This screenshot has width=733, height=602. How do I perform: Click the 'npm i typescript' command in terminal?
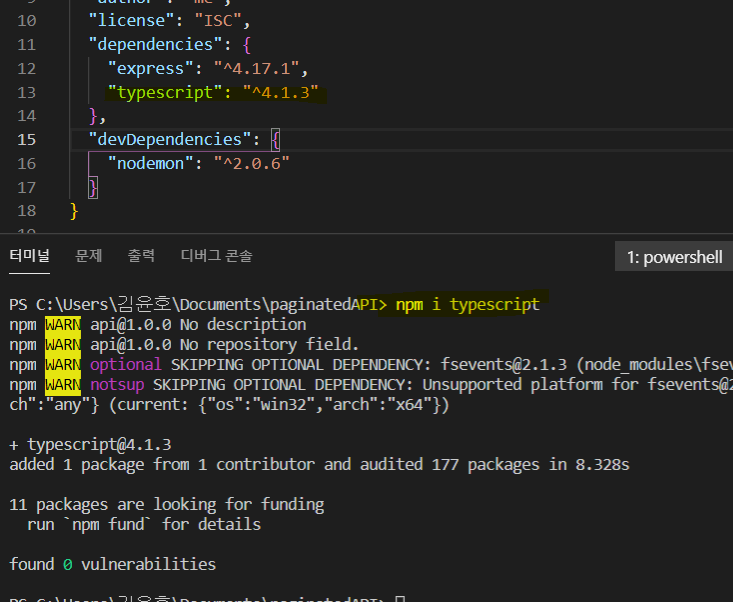467,305
